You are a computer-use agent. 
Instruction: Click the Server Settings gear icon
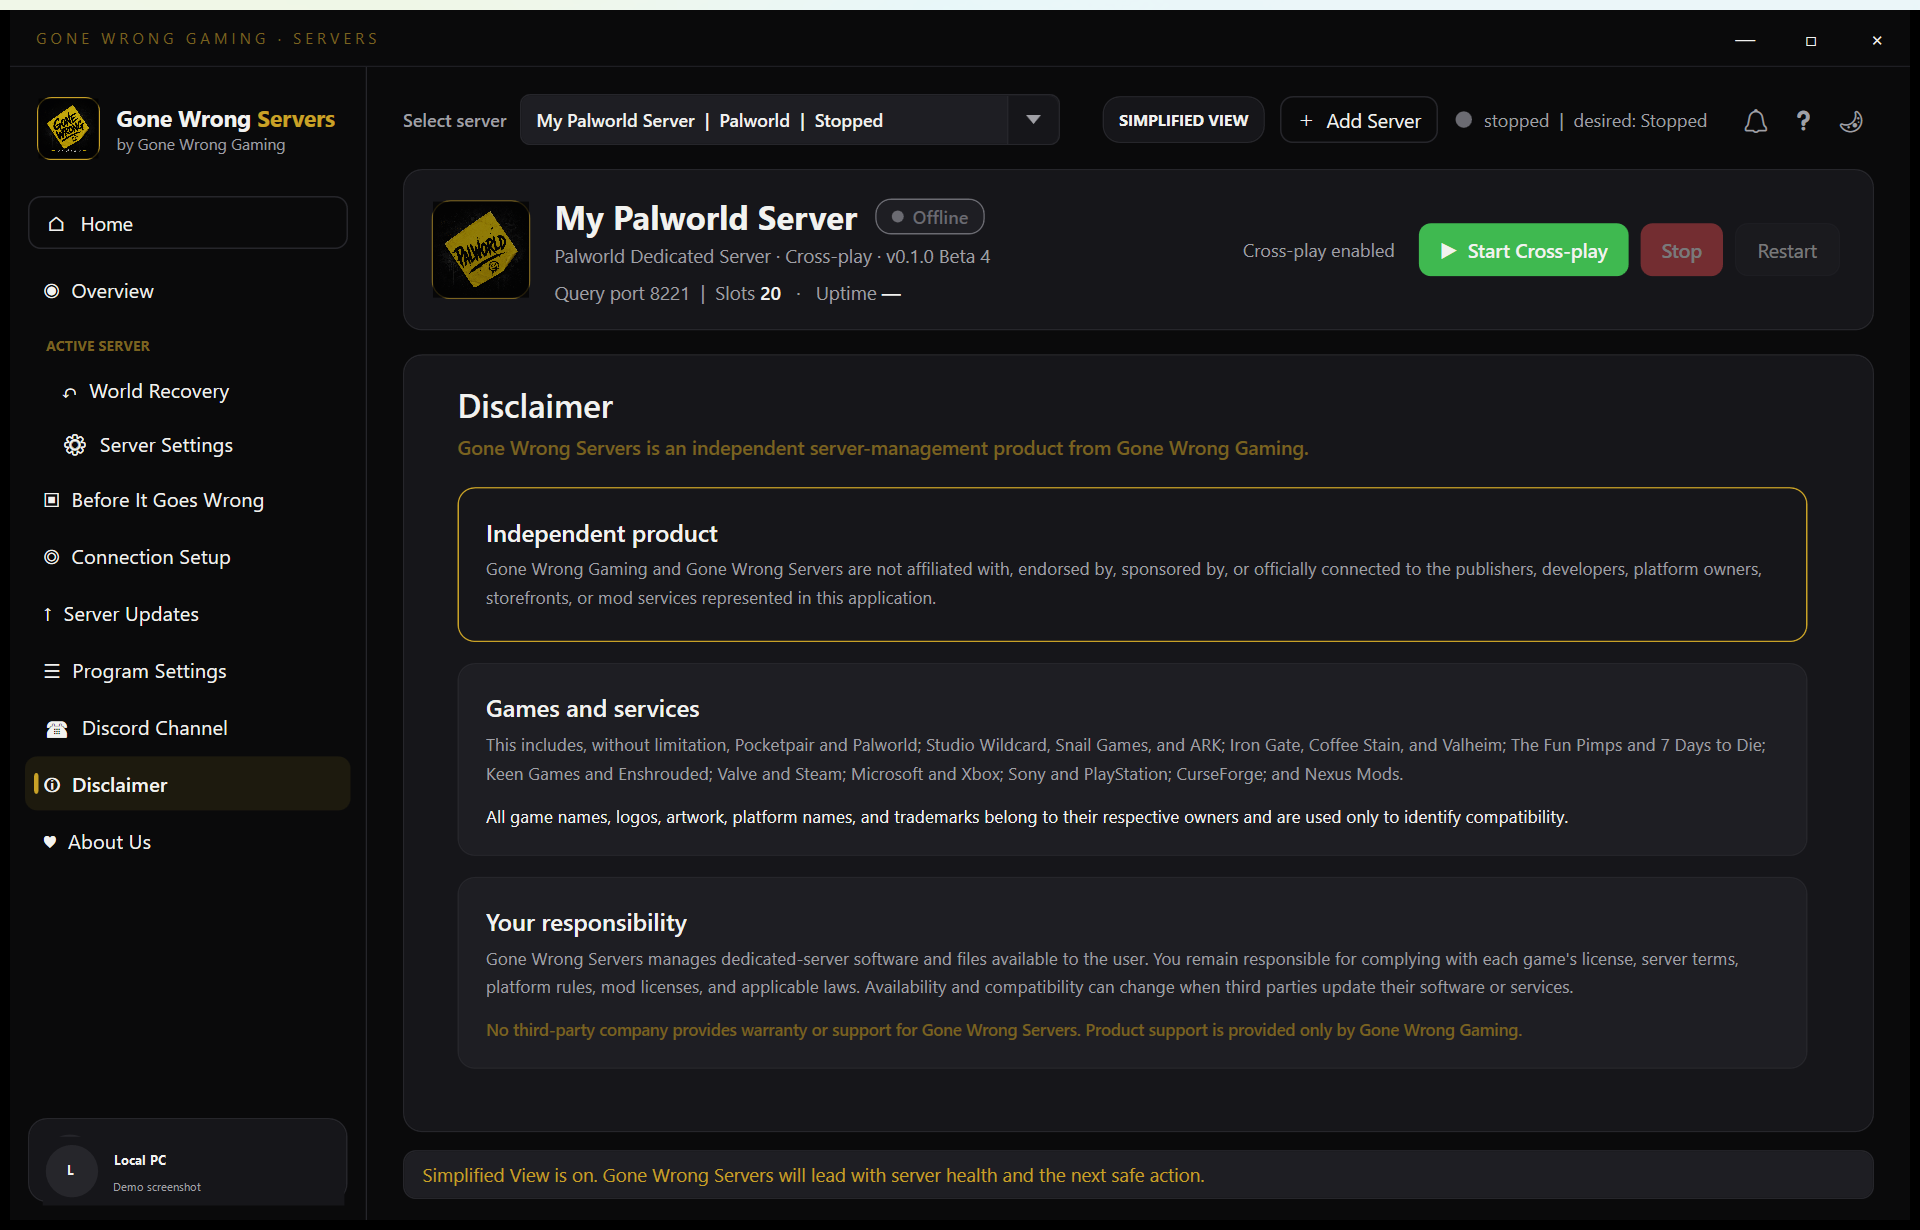(75, 445)
